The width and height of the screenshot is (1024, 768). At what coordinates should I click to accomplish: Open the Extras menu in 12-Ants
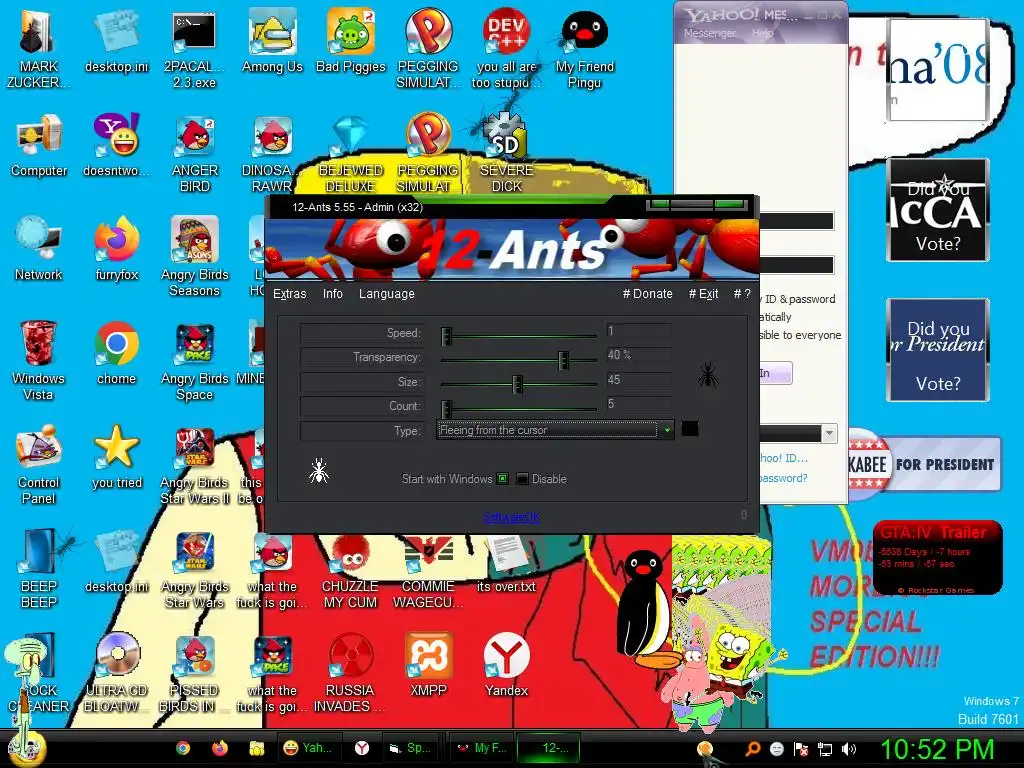[289, 294]
